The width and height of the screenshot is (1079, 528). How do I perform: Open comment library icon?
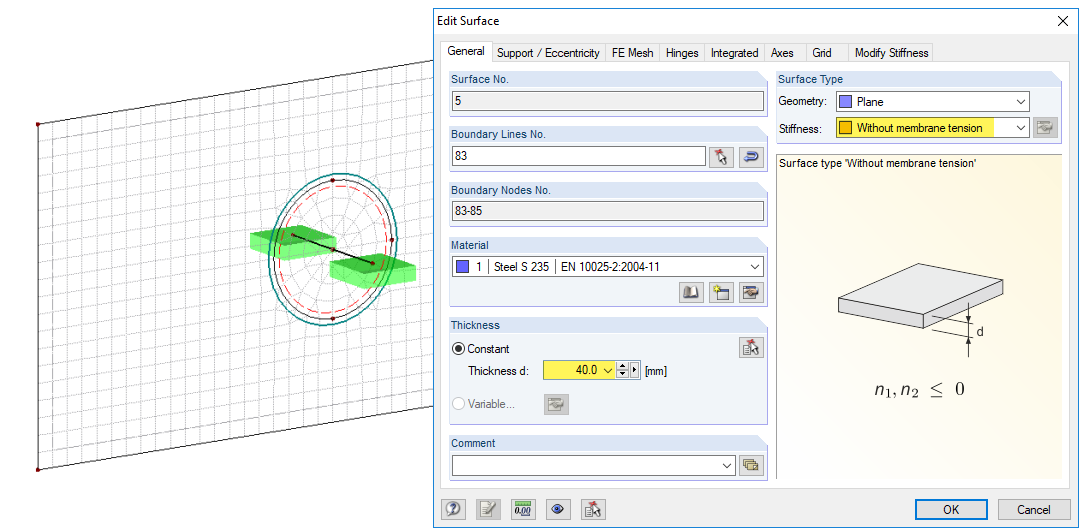(751, 465)
